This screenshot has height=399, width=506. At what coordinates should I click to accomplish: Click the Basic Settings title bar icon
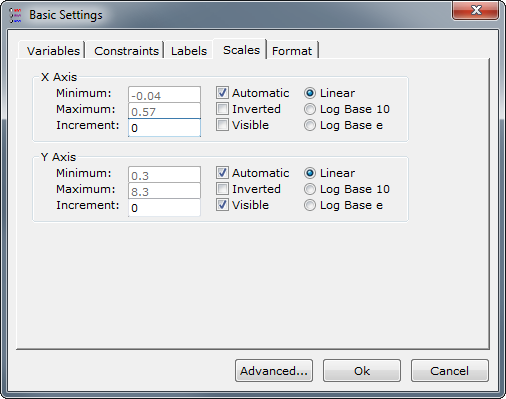(15, 15)
